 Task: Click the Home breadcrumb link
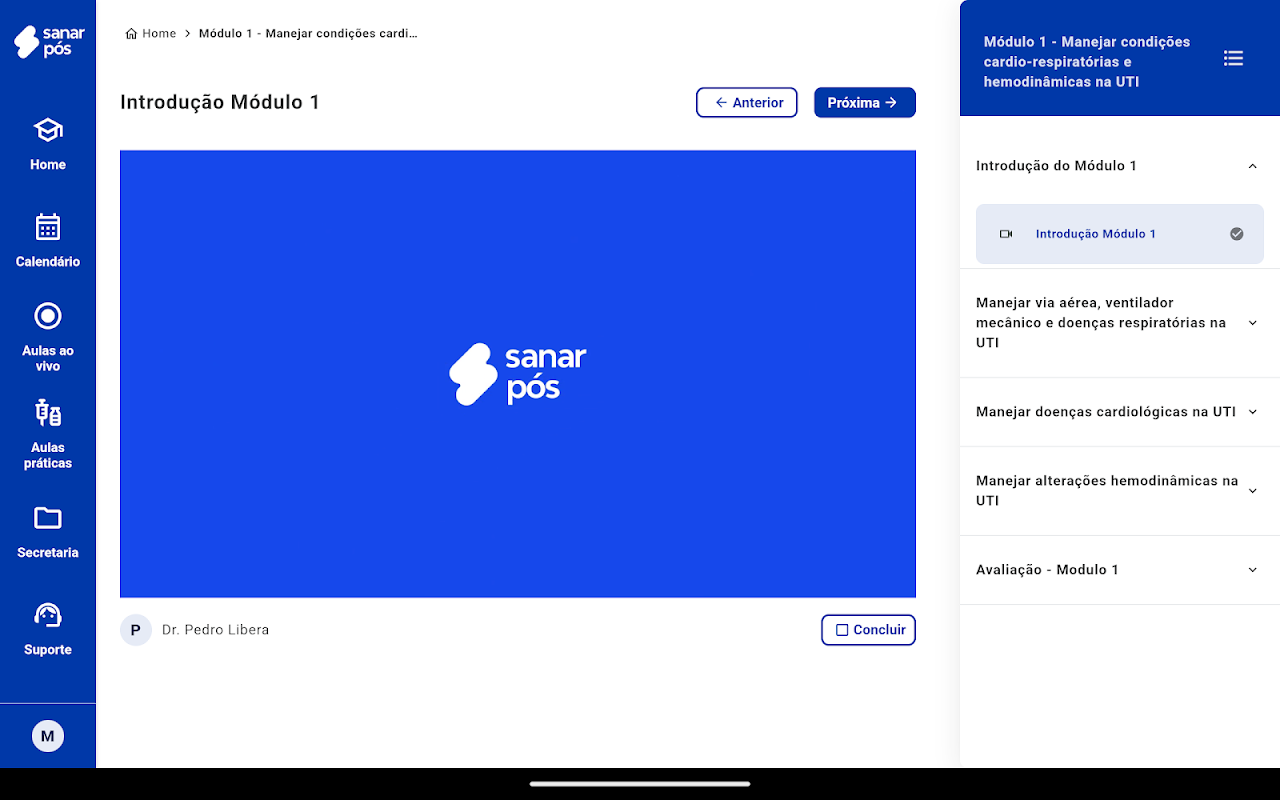[x=151, y=33]
